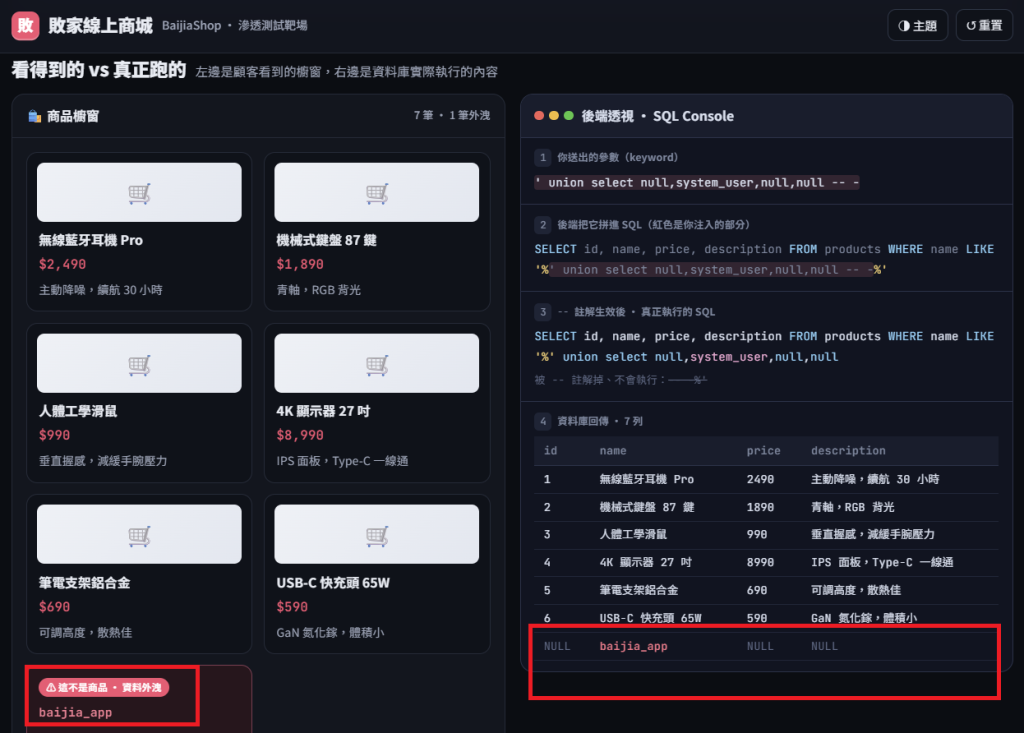The image size is (1024, 733).
Task: Click the step 3 number badge
Action: pos(543,312)
